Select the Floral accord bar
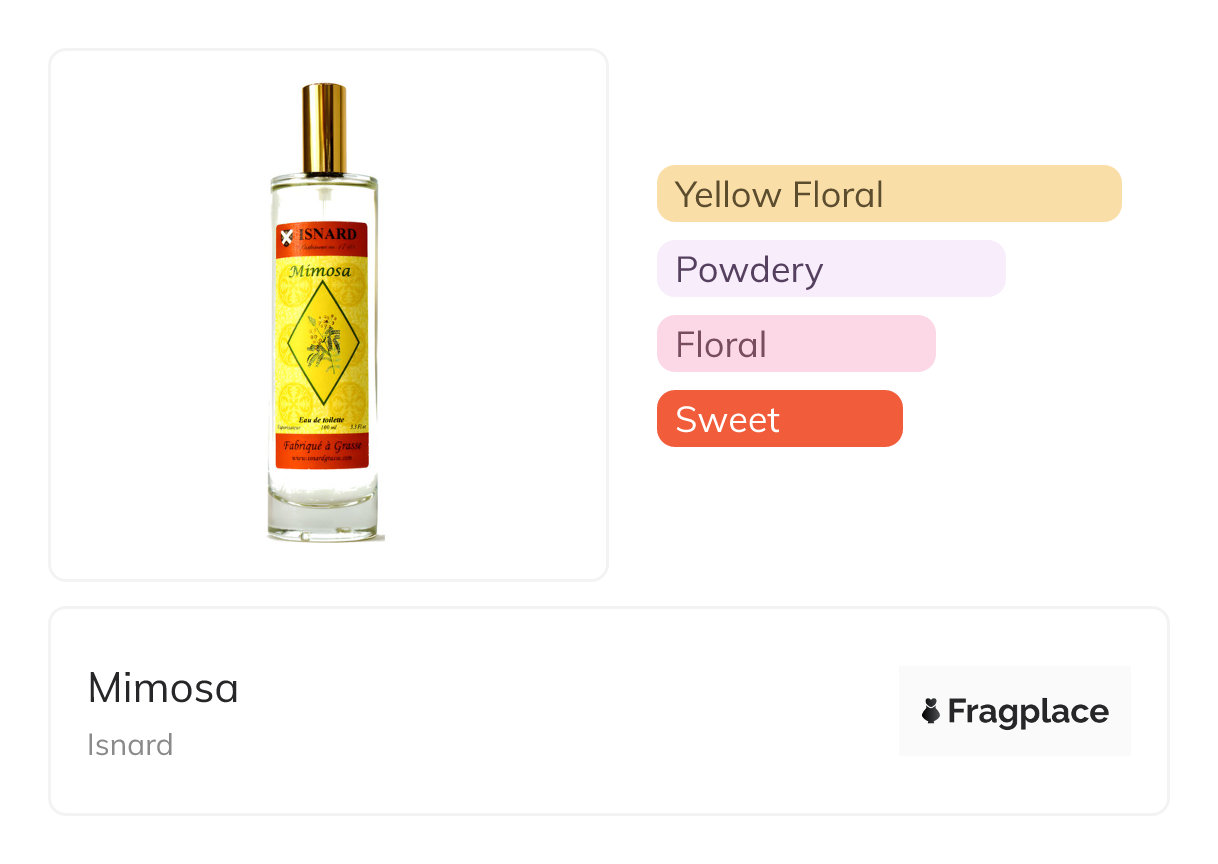The height and width of the screenshot is (864, 1218). click(x=796, y=344)
